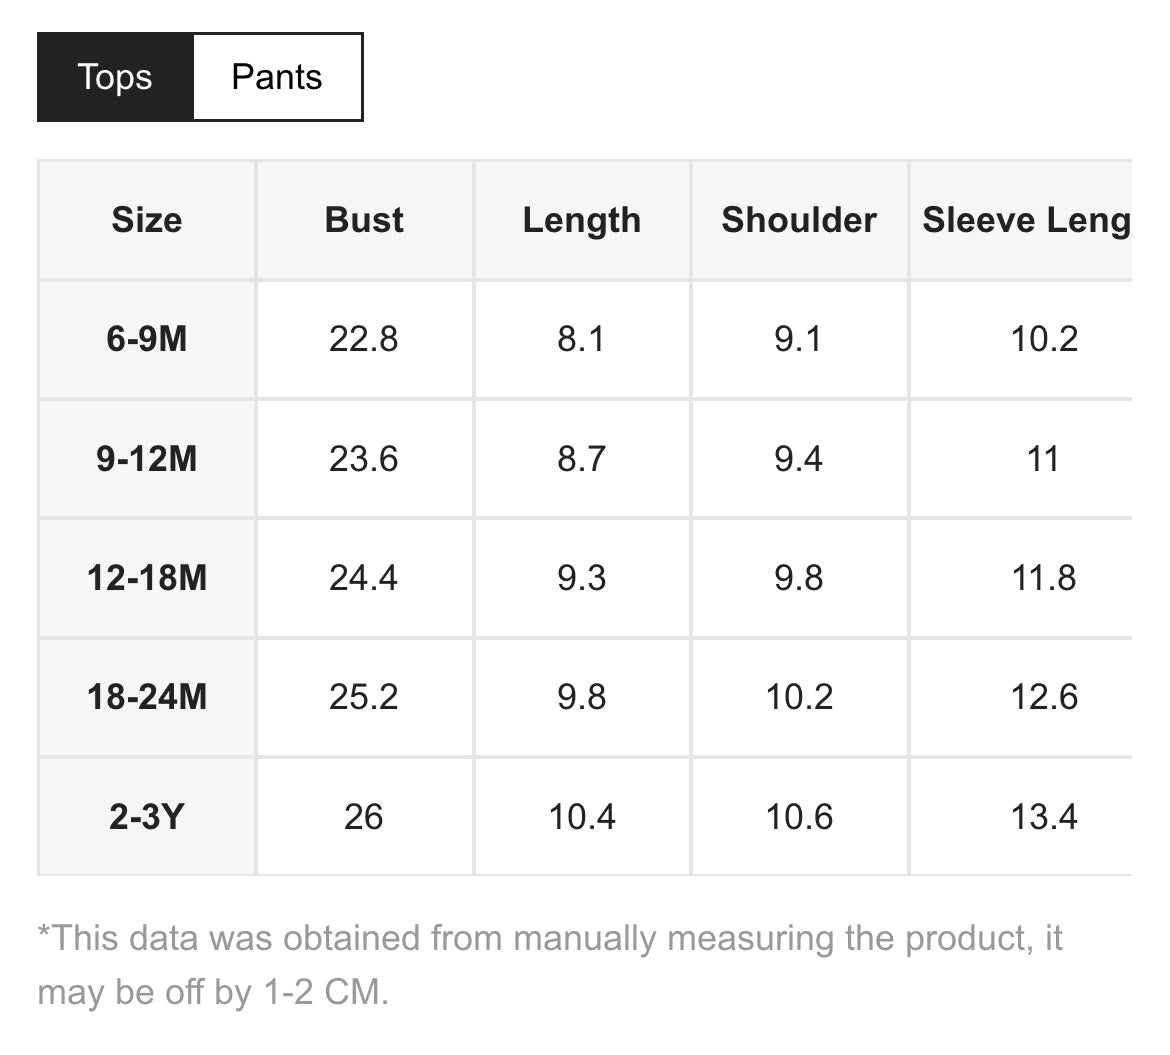Click the 13.4 sleeve length cell
Image resolution: width=1170 pixels, height=1055 pixels.
click(1021, 817)
